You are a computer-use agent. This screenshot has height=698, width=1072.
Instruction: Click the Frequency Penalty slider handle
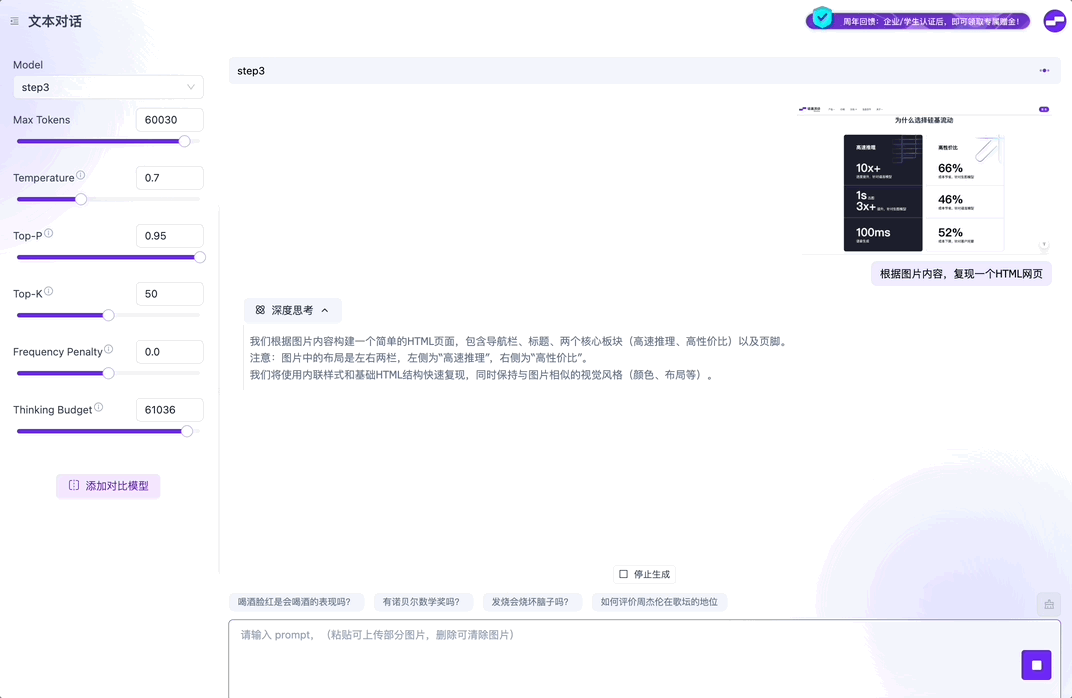point(108,373)
